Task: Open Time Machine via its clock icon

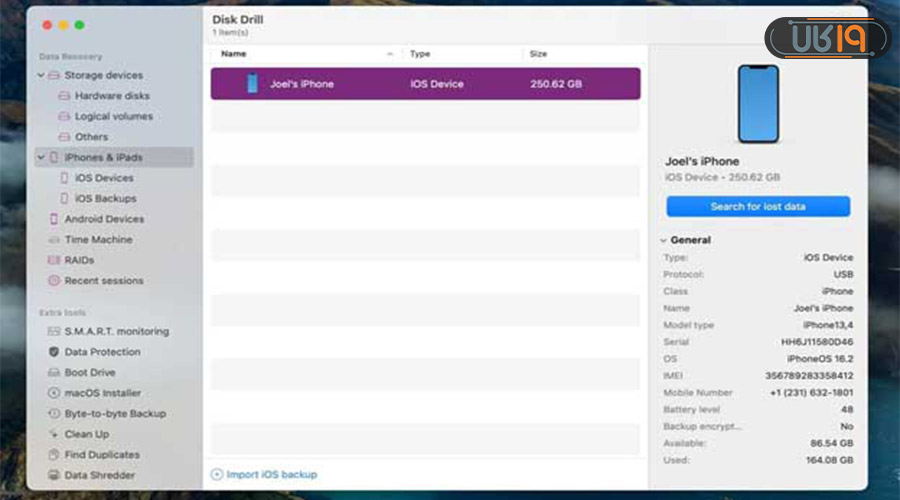Action: [x=55, y=240]
